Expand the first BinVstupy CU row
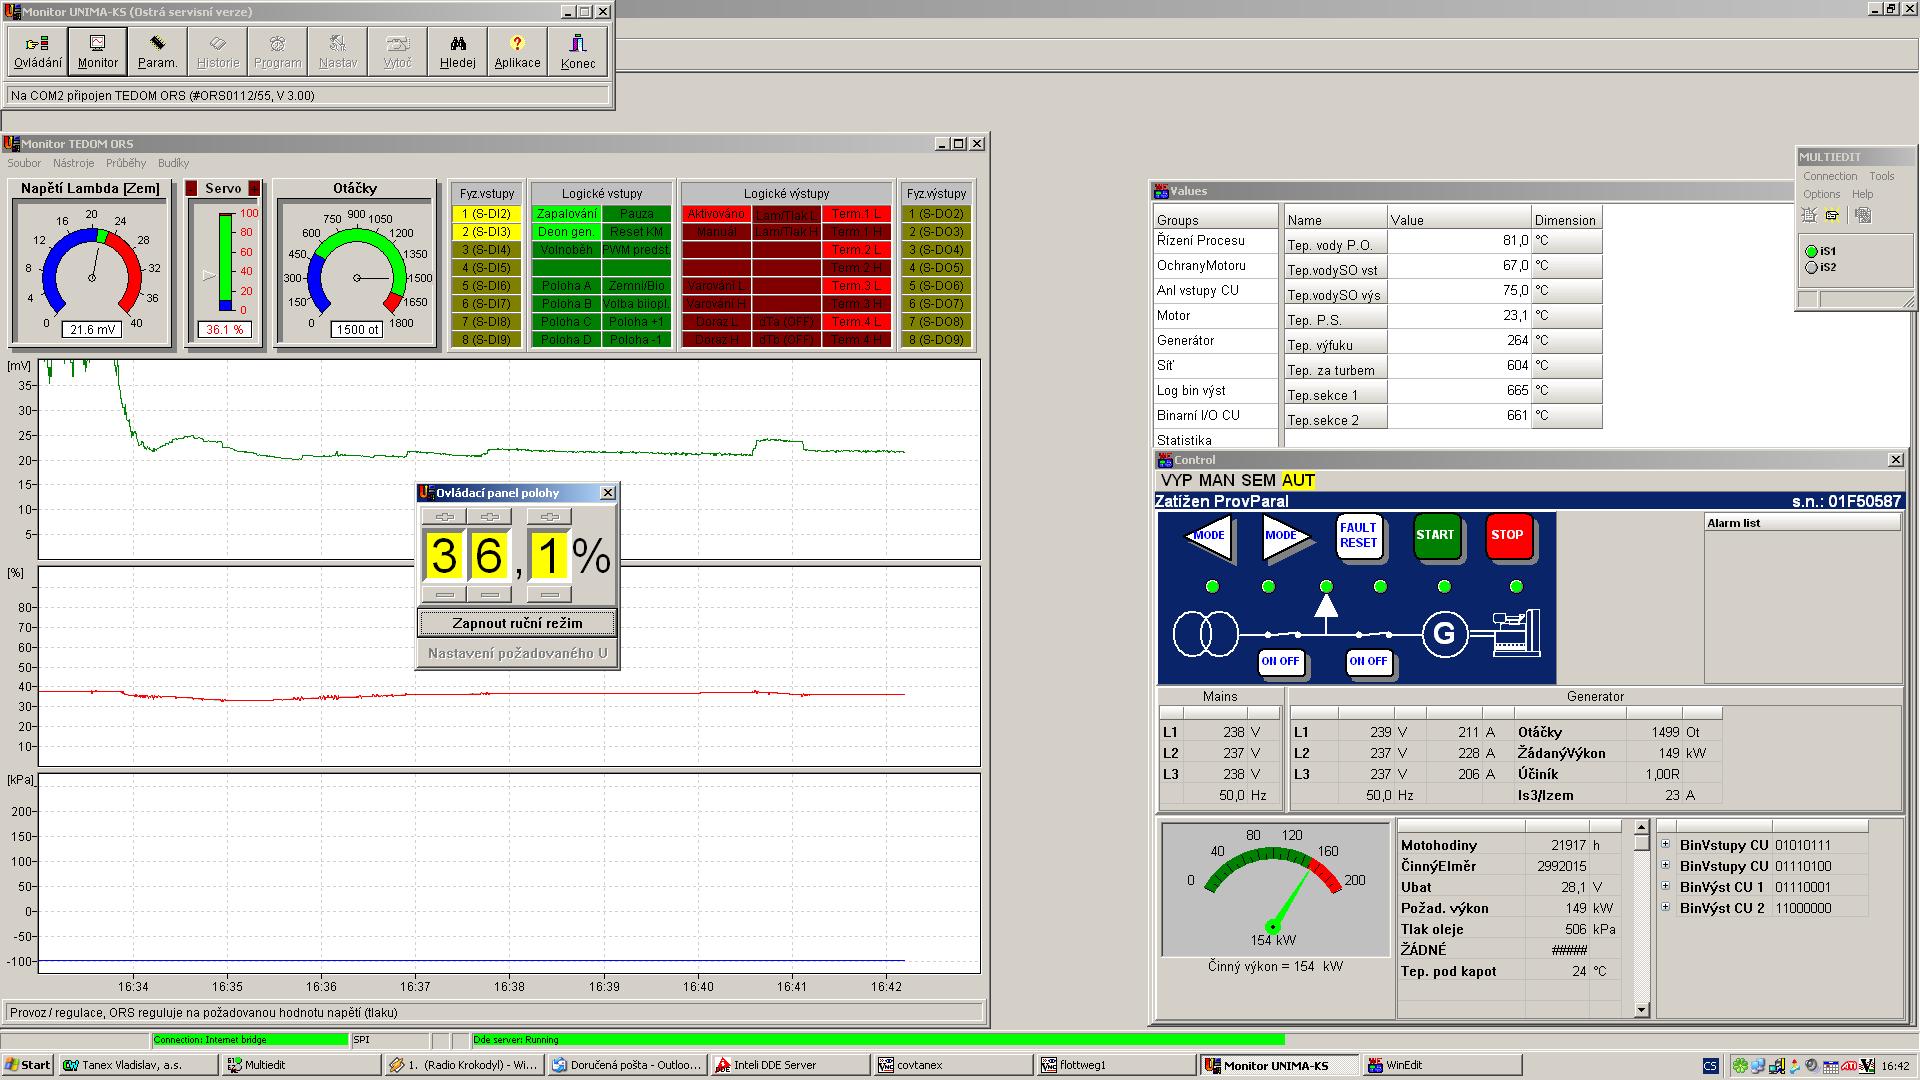 tap(1666, 844)
